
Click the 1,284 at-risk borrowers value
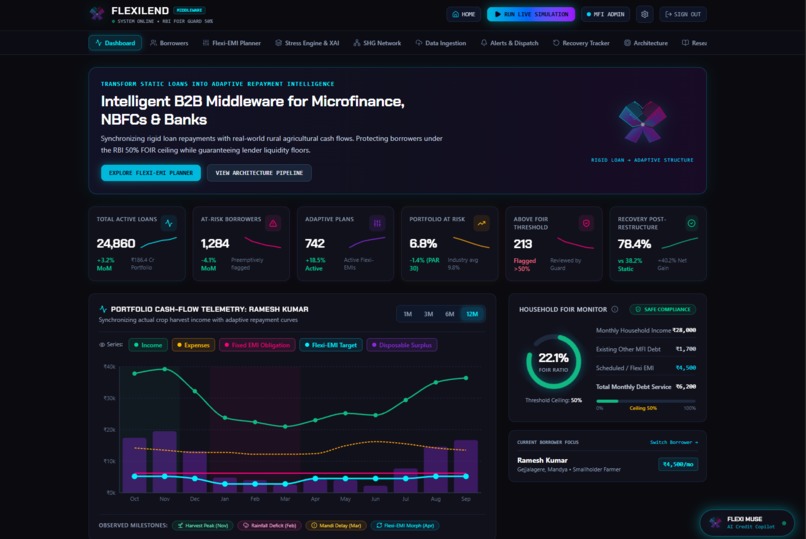[x=215, y=244]
